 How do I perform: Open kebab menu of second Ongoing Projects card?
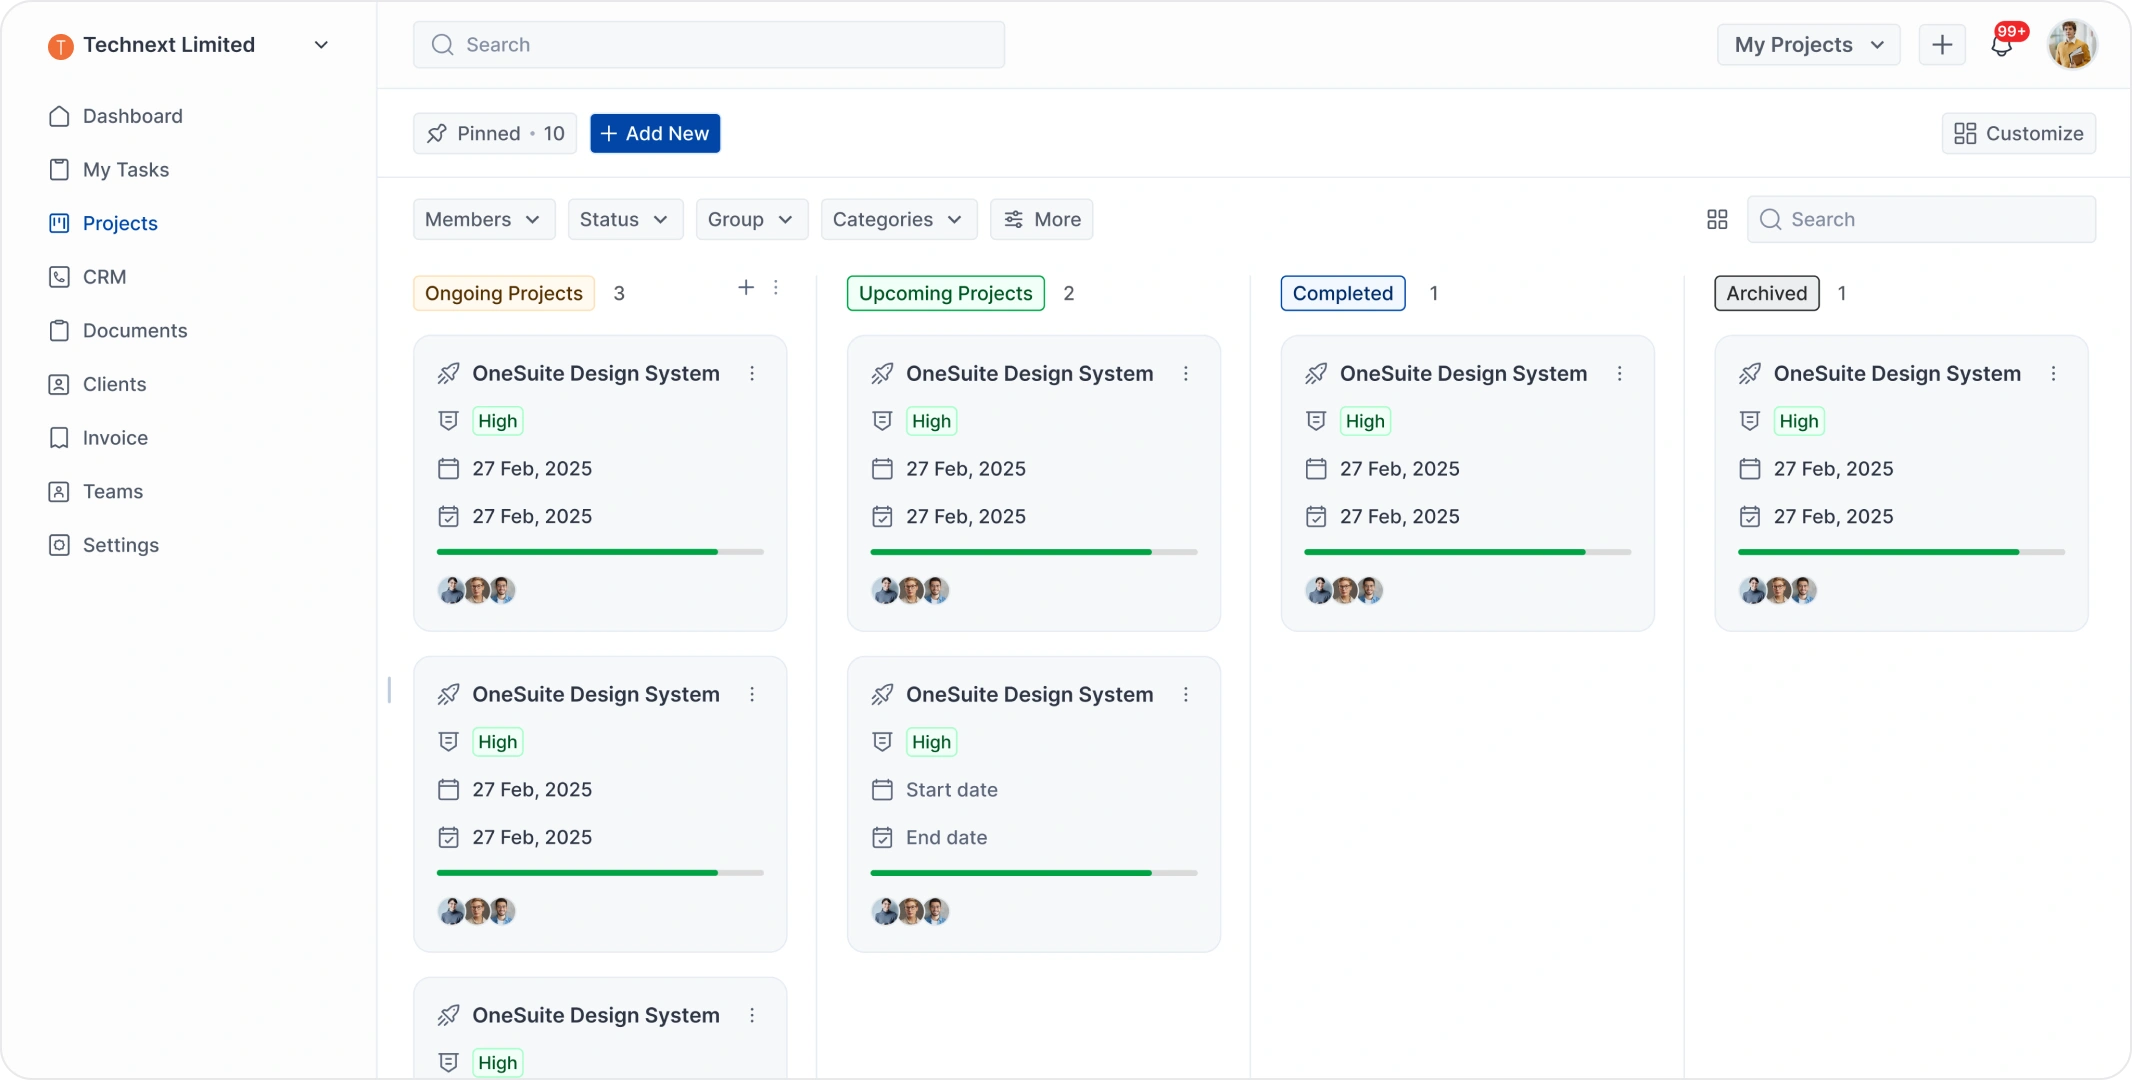point(752,694)
